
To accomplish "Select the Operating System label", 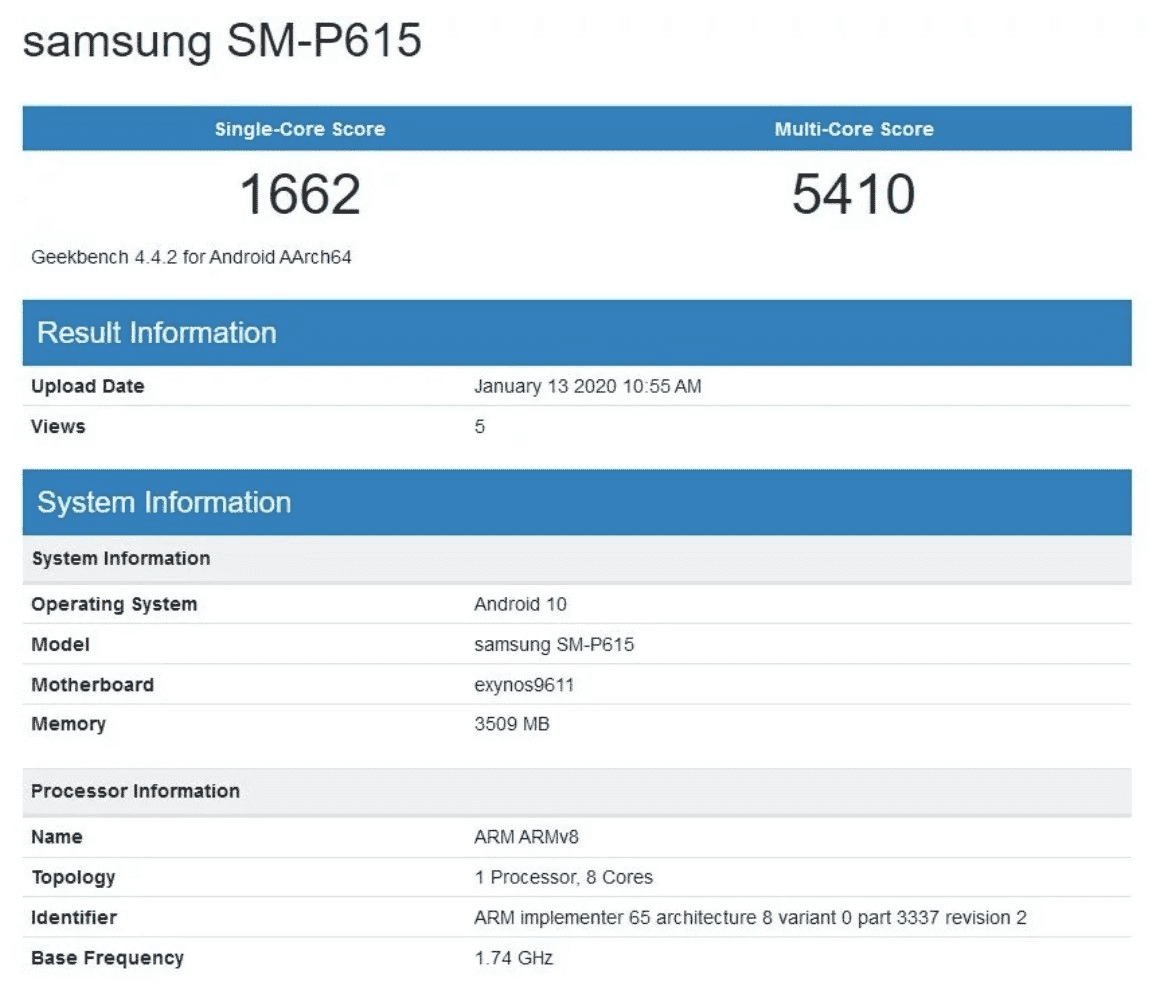I will (x=115, y=604).
